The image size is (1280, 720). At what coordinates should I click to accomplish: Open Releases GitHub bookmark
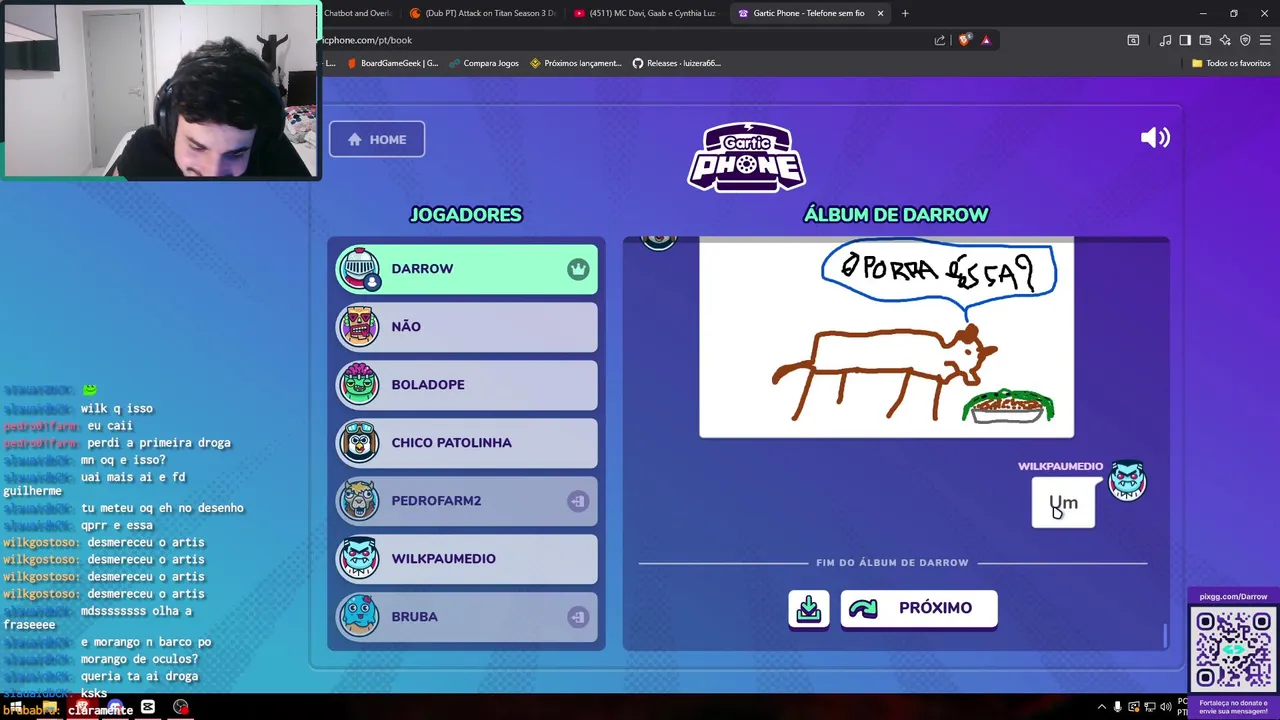click(x=676, y=63)
